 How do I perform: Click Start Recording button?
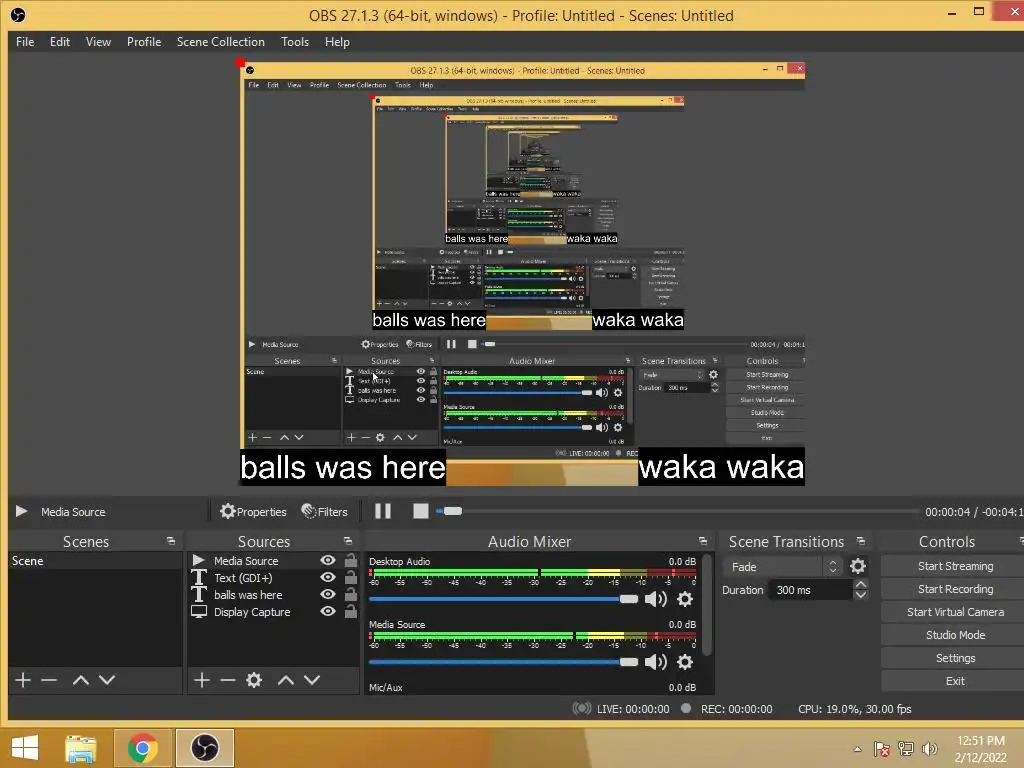tap(955, 589)
